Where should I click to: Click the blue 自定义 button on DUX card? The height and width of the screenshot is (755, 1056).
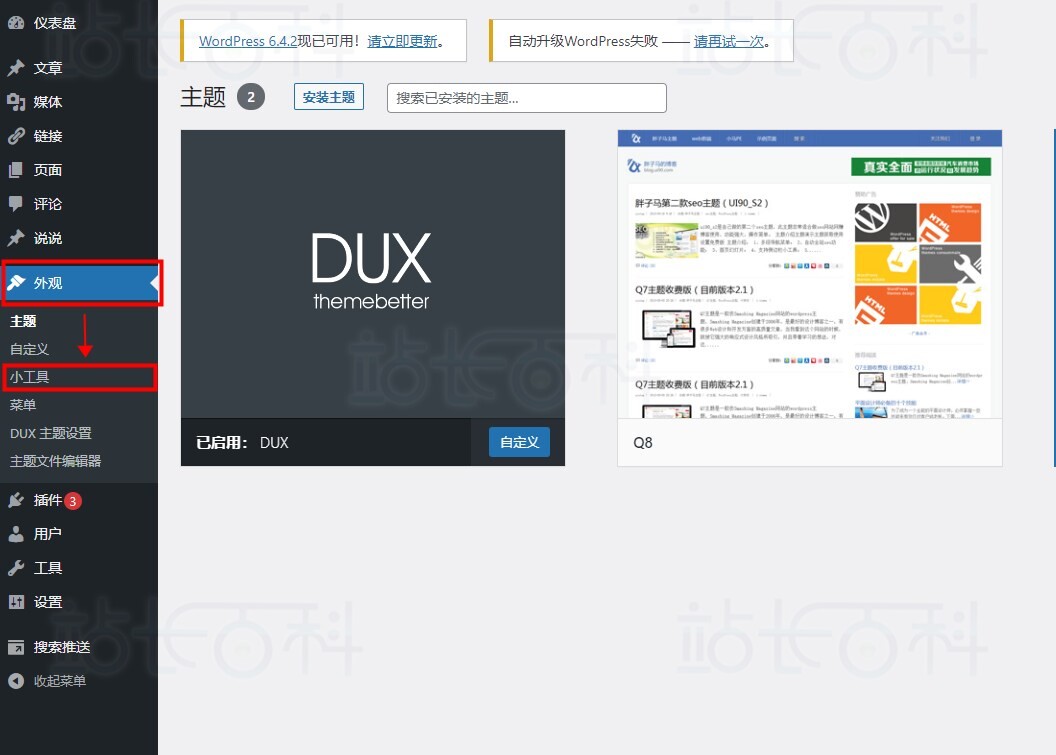point(519,442)
